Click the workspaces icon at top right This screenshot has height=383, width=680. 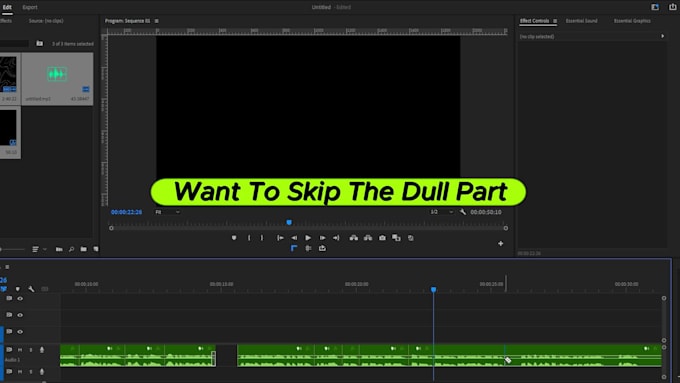click(x=655, y=7)
